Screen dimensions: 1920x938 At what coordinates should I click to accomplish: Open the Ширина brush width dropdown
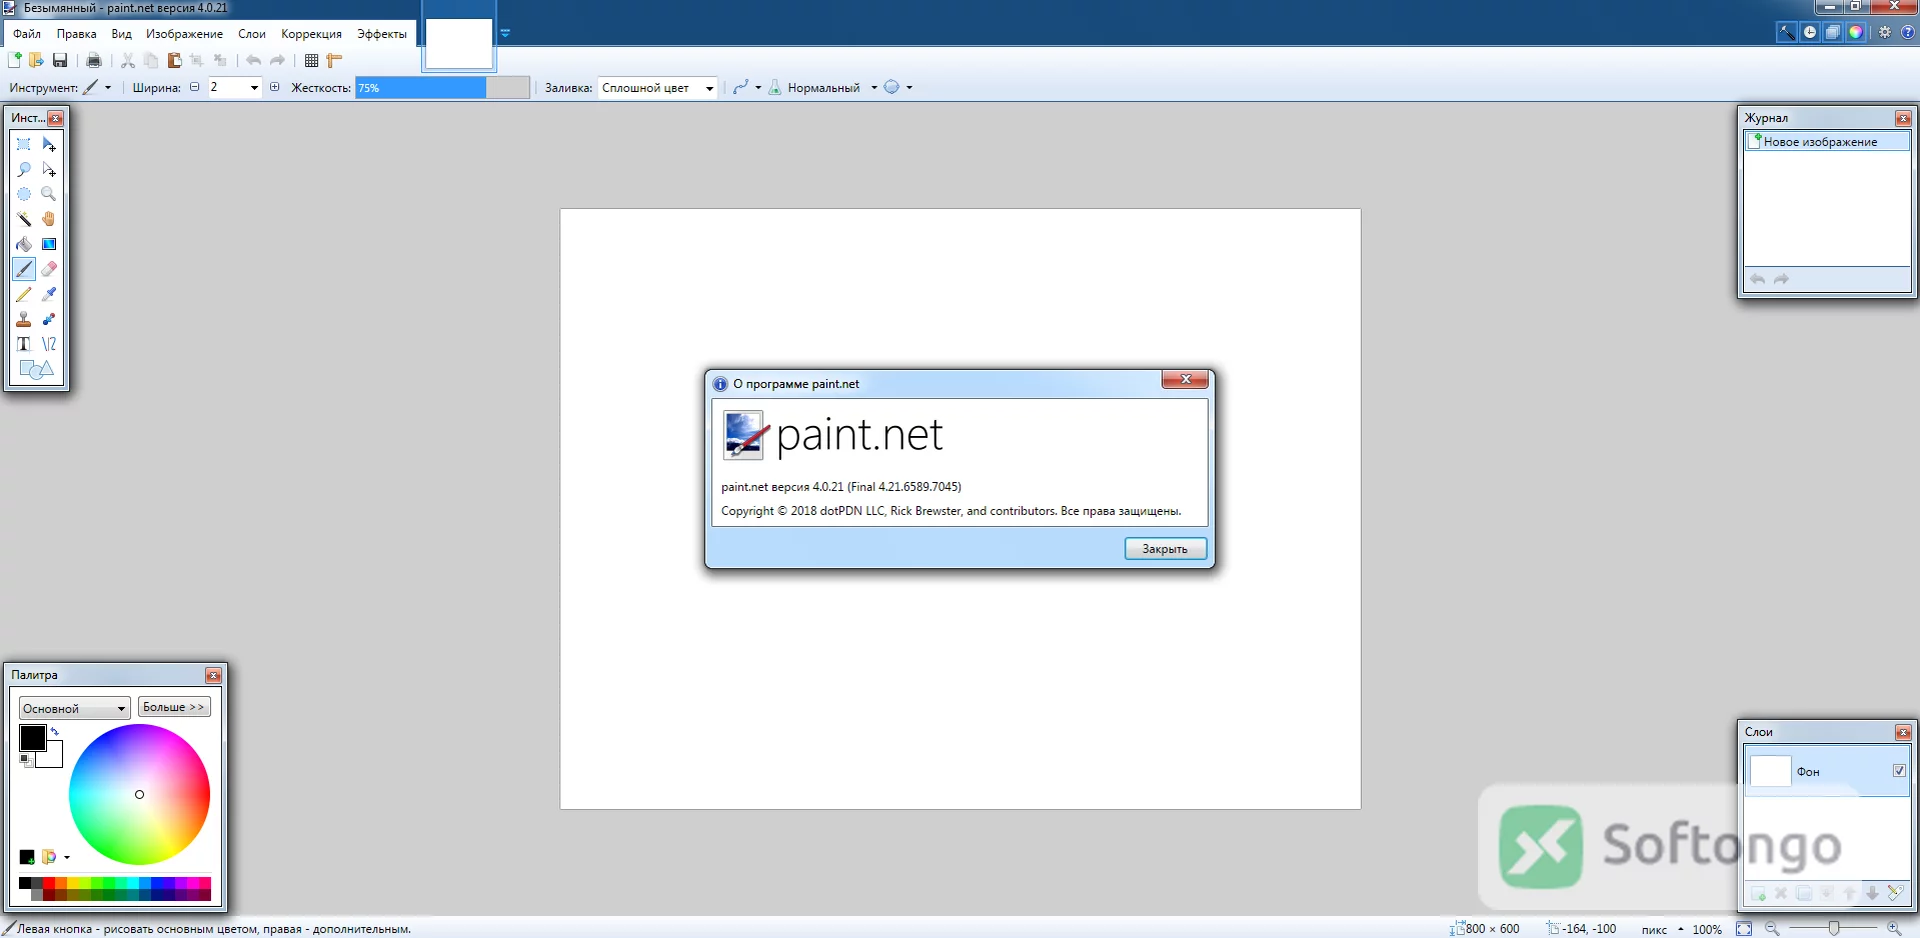pos(254,88)
